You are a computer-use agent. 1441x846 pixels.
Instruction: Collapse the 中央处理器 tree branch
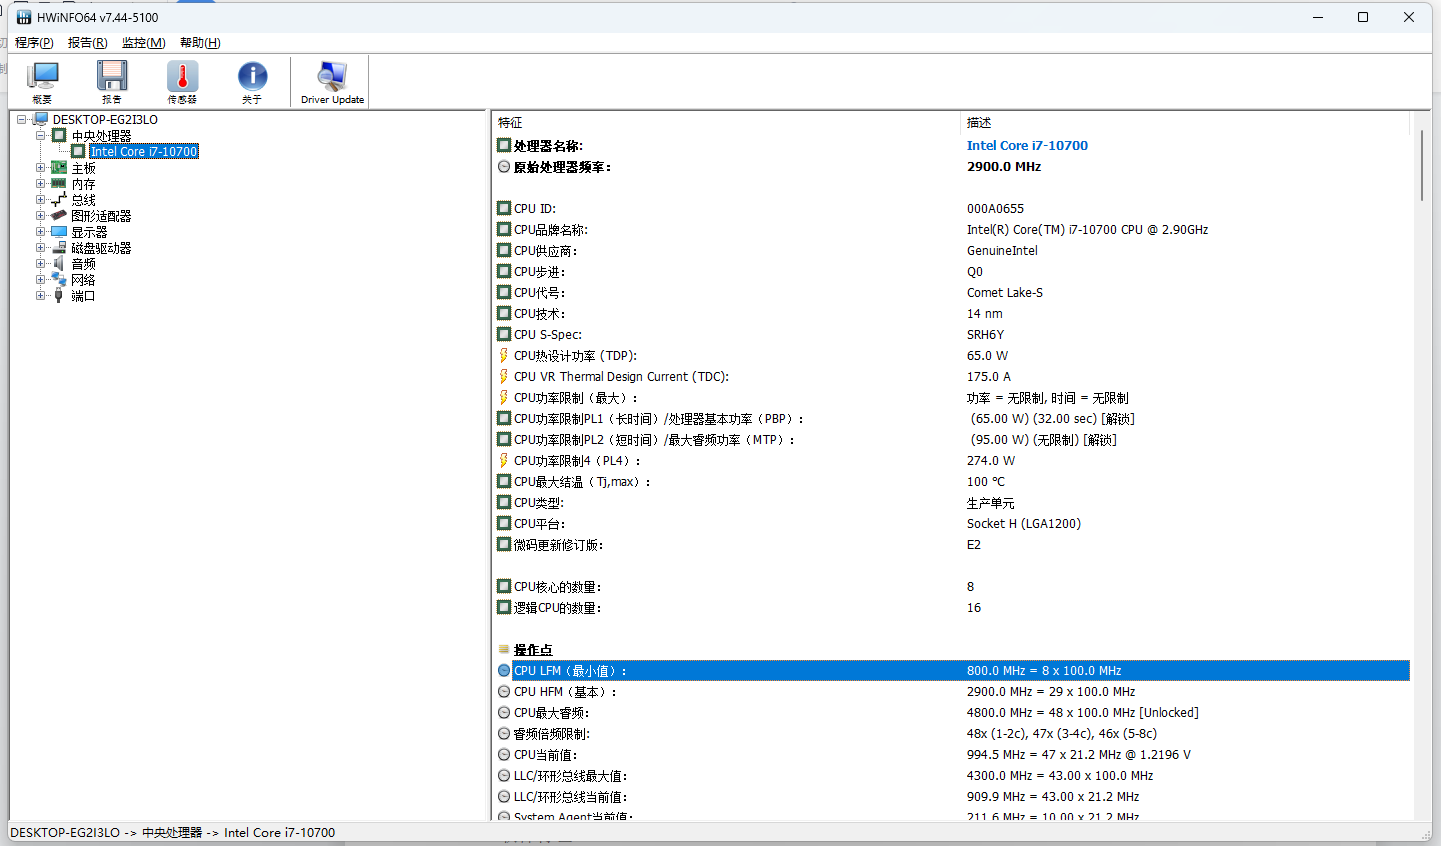[x=40, y=136]
